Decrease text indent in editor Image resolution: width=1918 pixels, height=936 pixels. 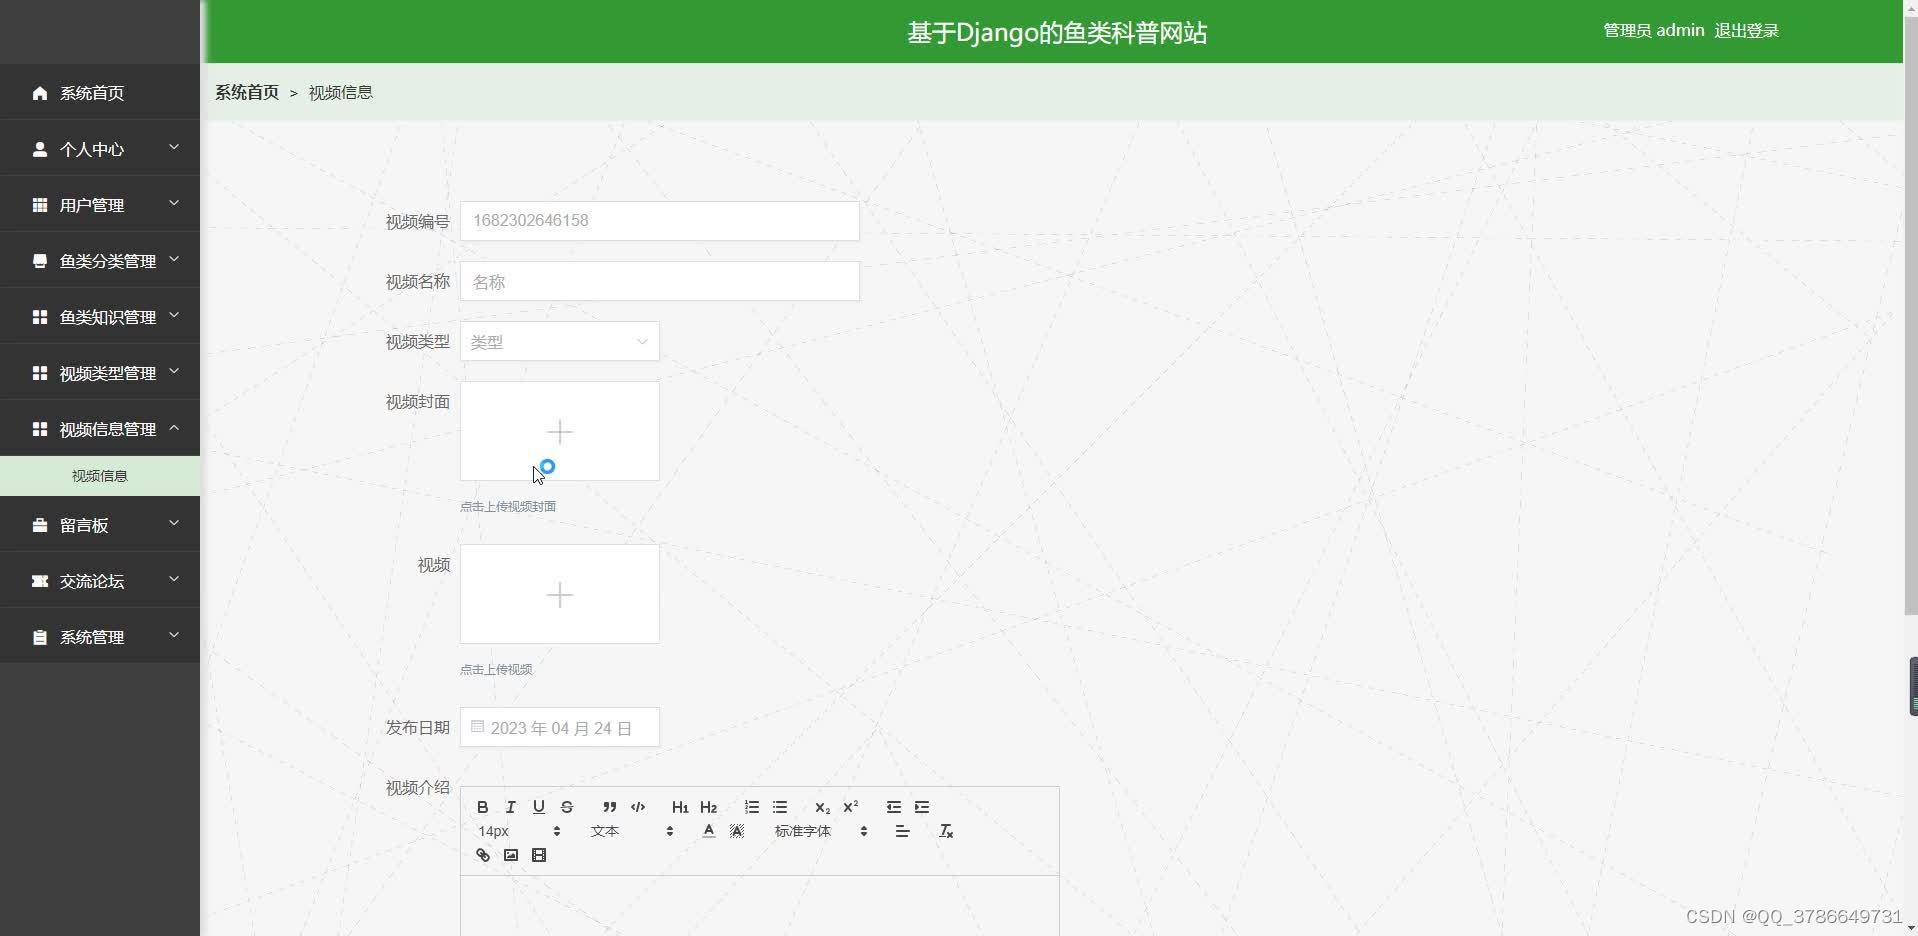tap(894, 807)
